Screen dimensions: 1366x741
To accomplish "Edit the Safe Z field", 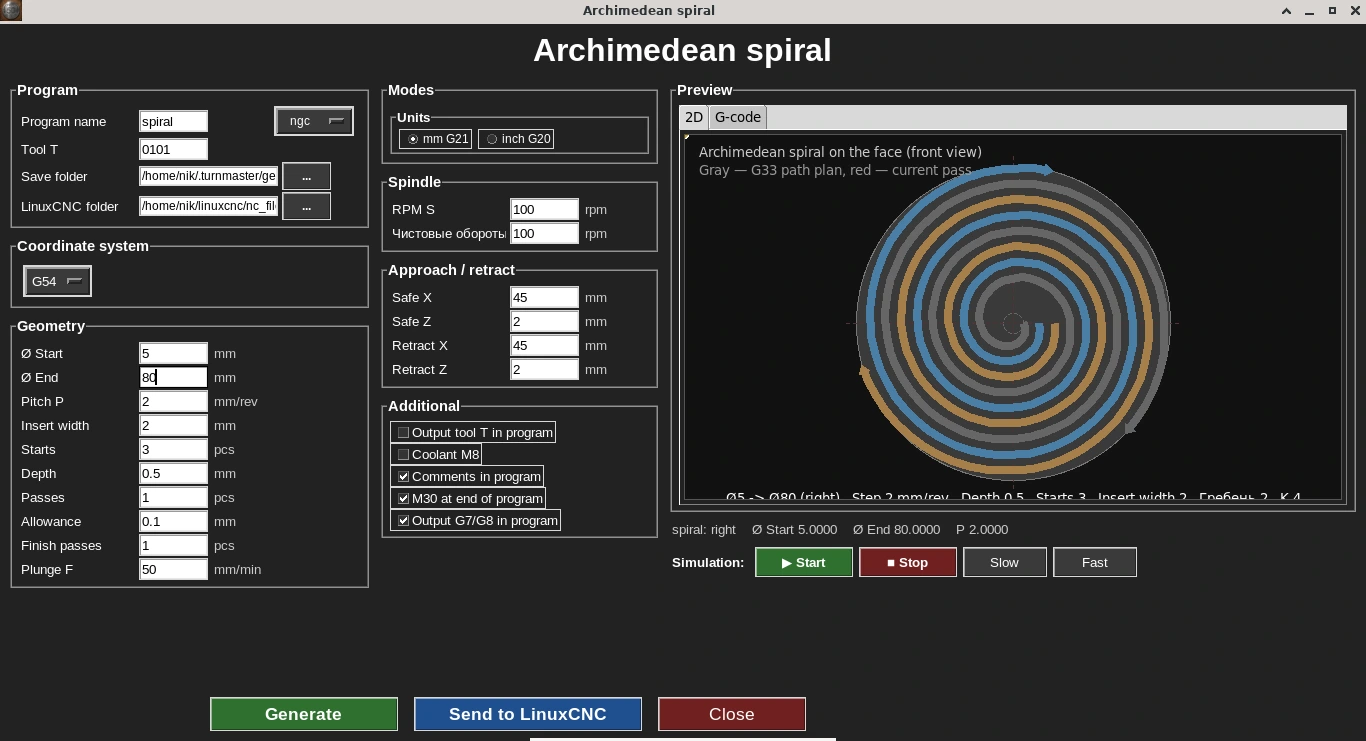I will point(544,321).
